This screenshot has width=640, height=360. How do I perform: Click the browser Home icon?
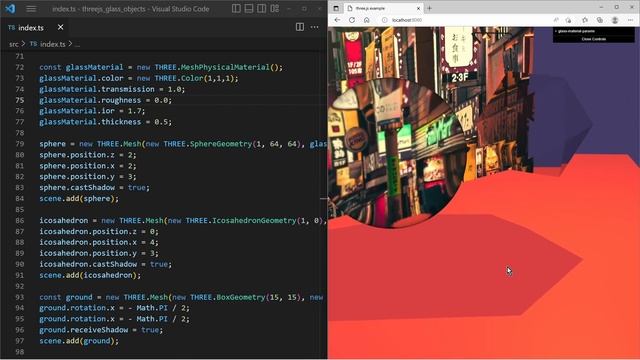367,20
